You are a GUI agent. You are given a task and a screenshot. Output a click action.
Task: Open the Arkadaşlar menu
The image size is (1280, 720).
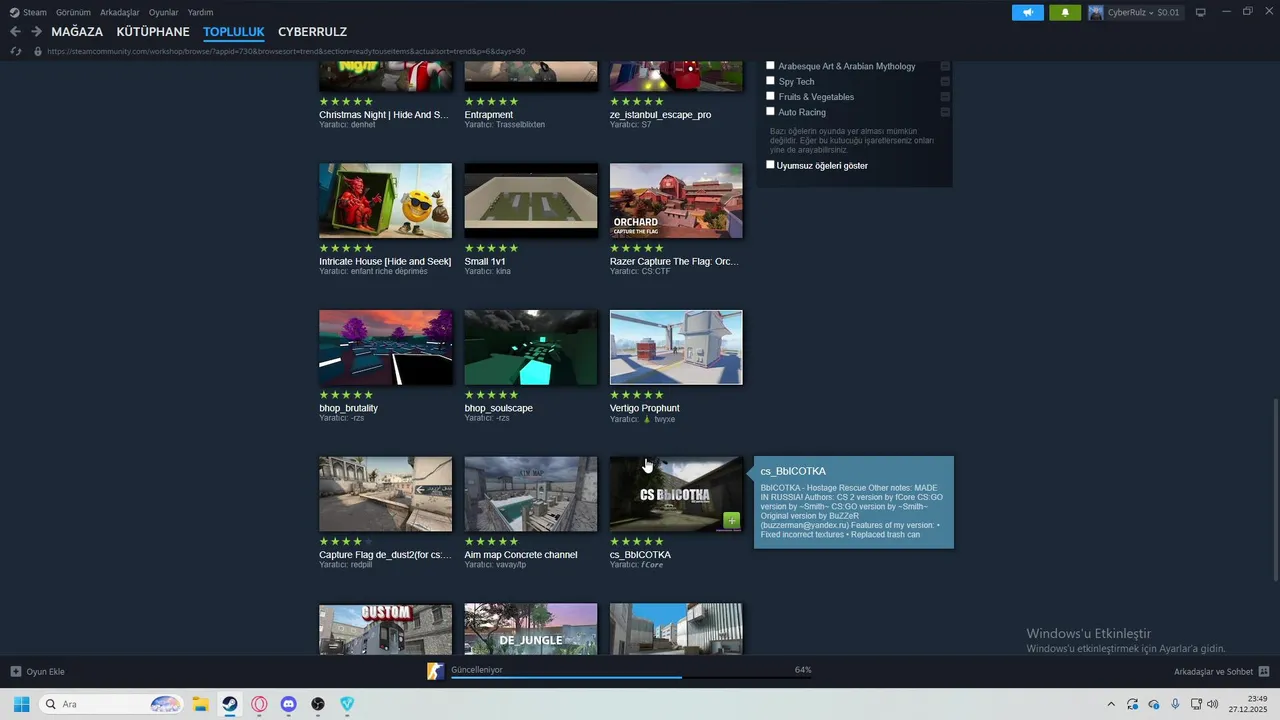point(120,13)
